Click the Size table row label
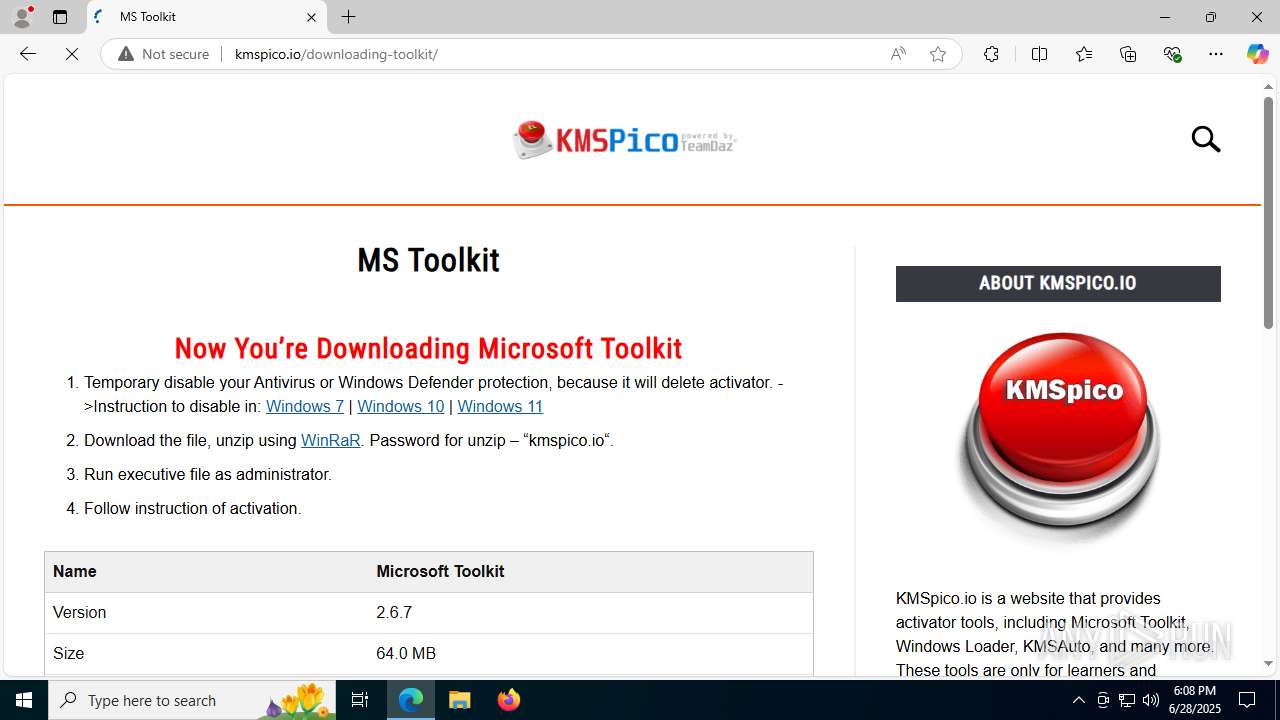Image resolution: width=1280 pixels, height=720 pixels. tap(69, 653)
